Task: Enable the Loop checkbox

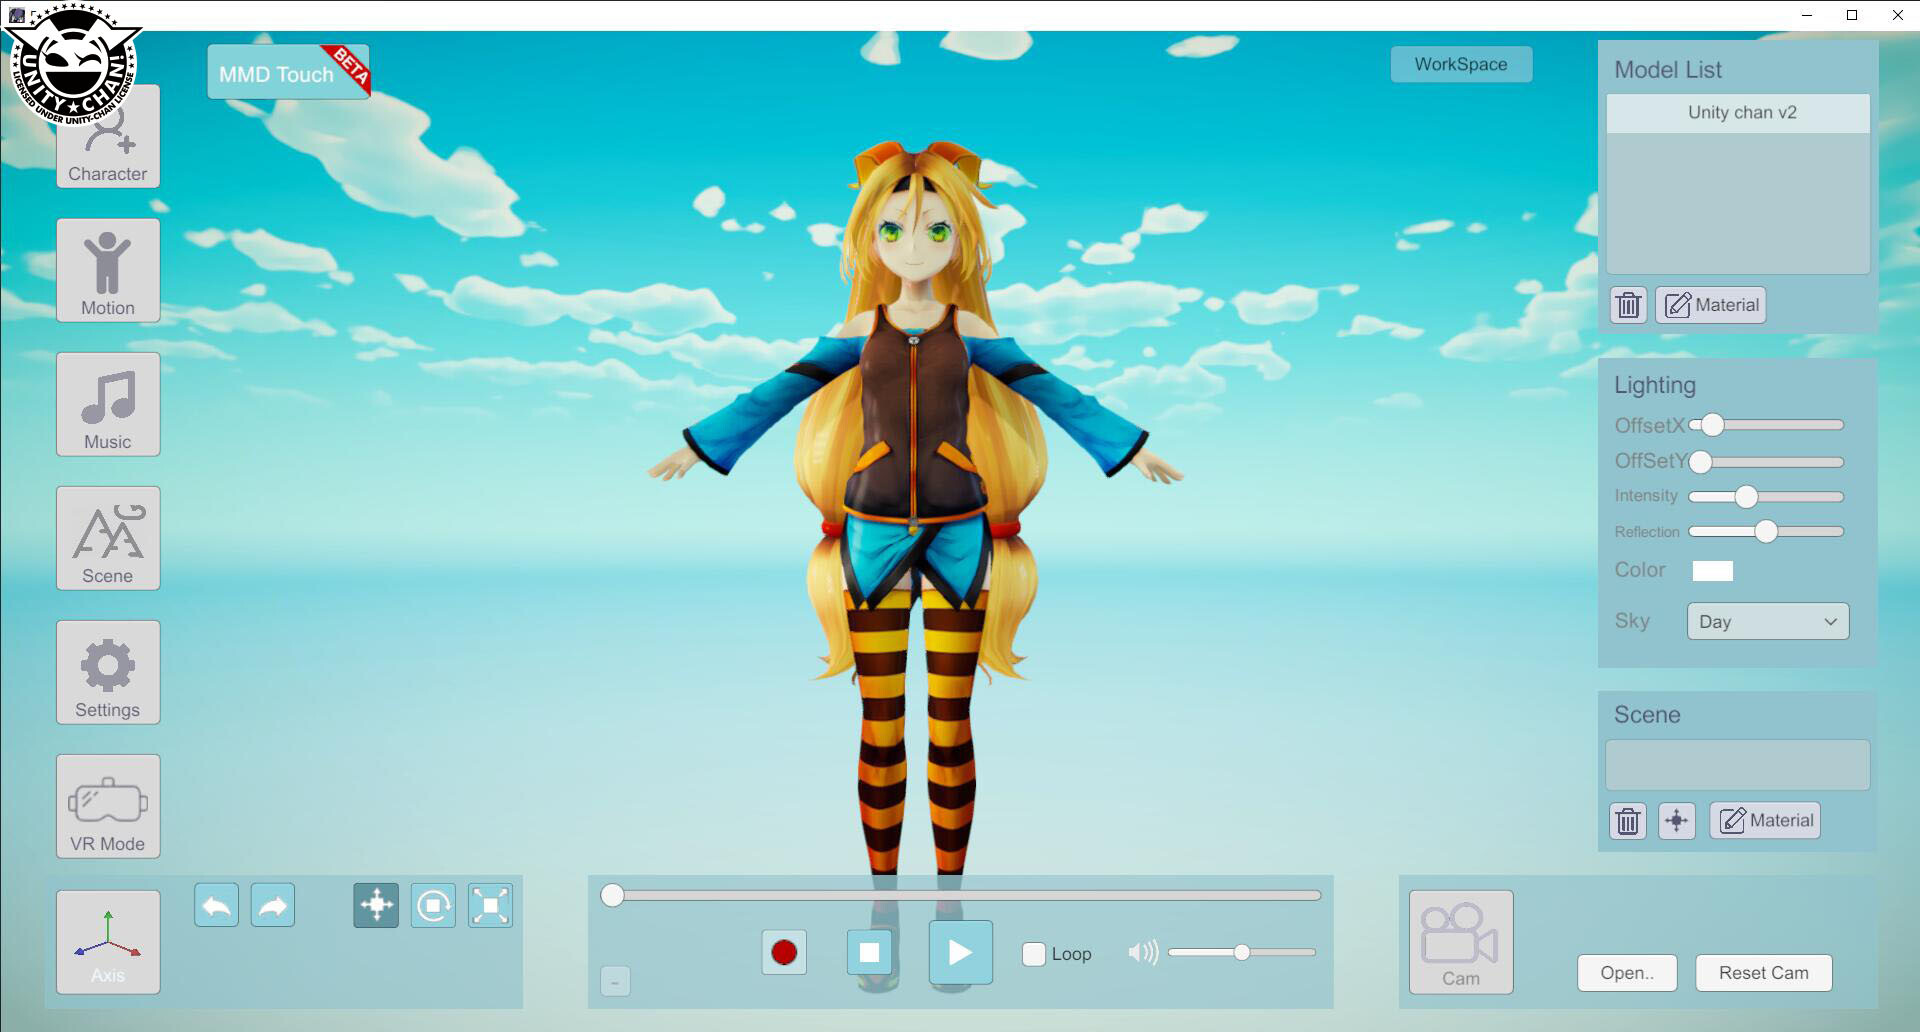Action: 1032,954
